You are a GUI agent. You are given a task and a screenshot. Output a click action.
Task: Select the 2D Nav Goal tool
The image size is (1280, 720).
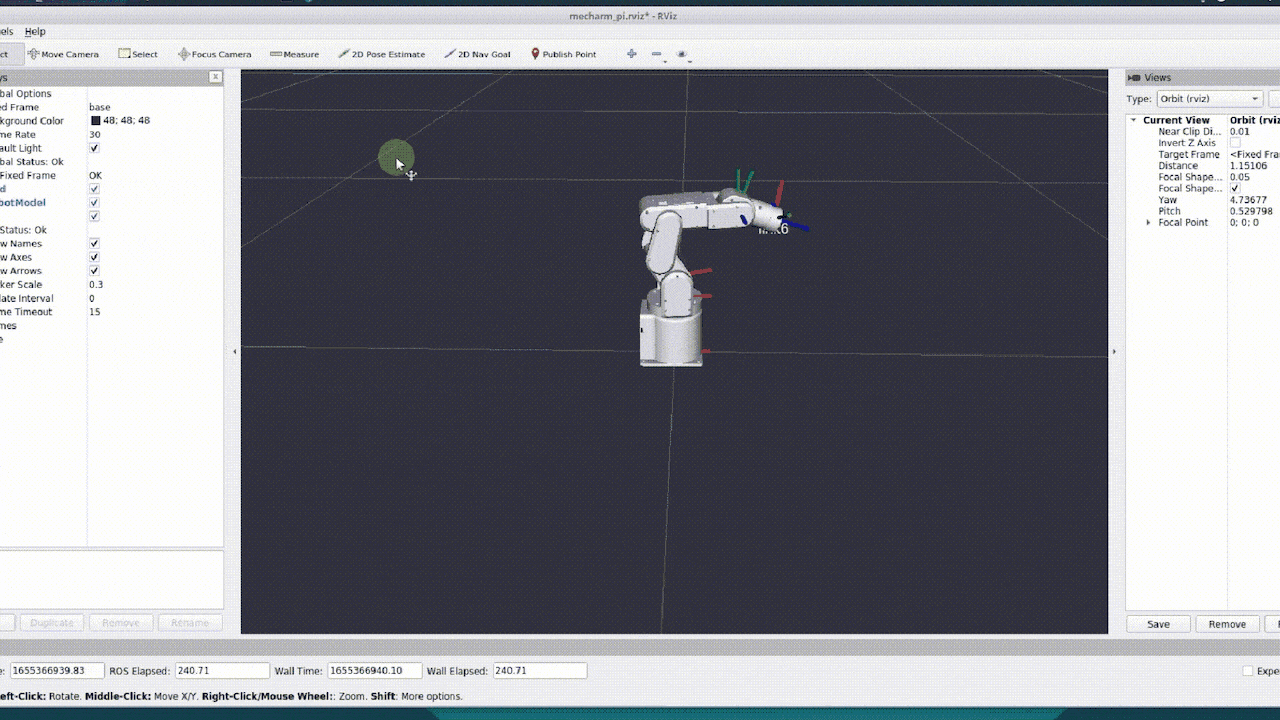click(477, 54)
